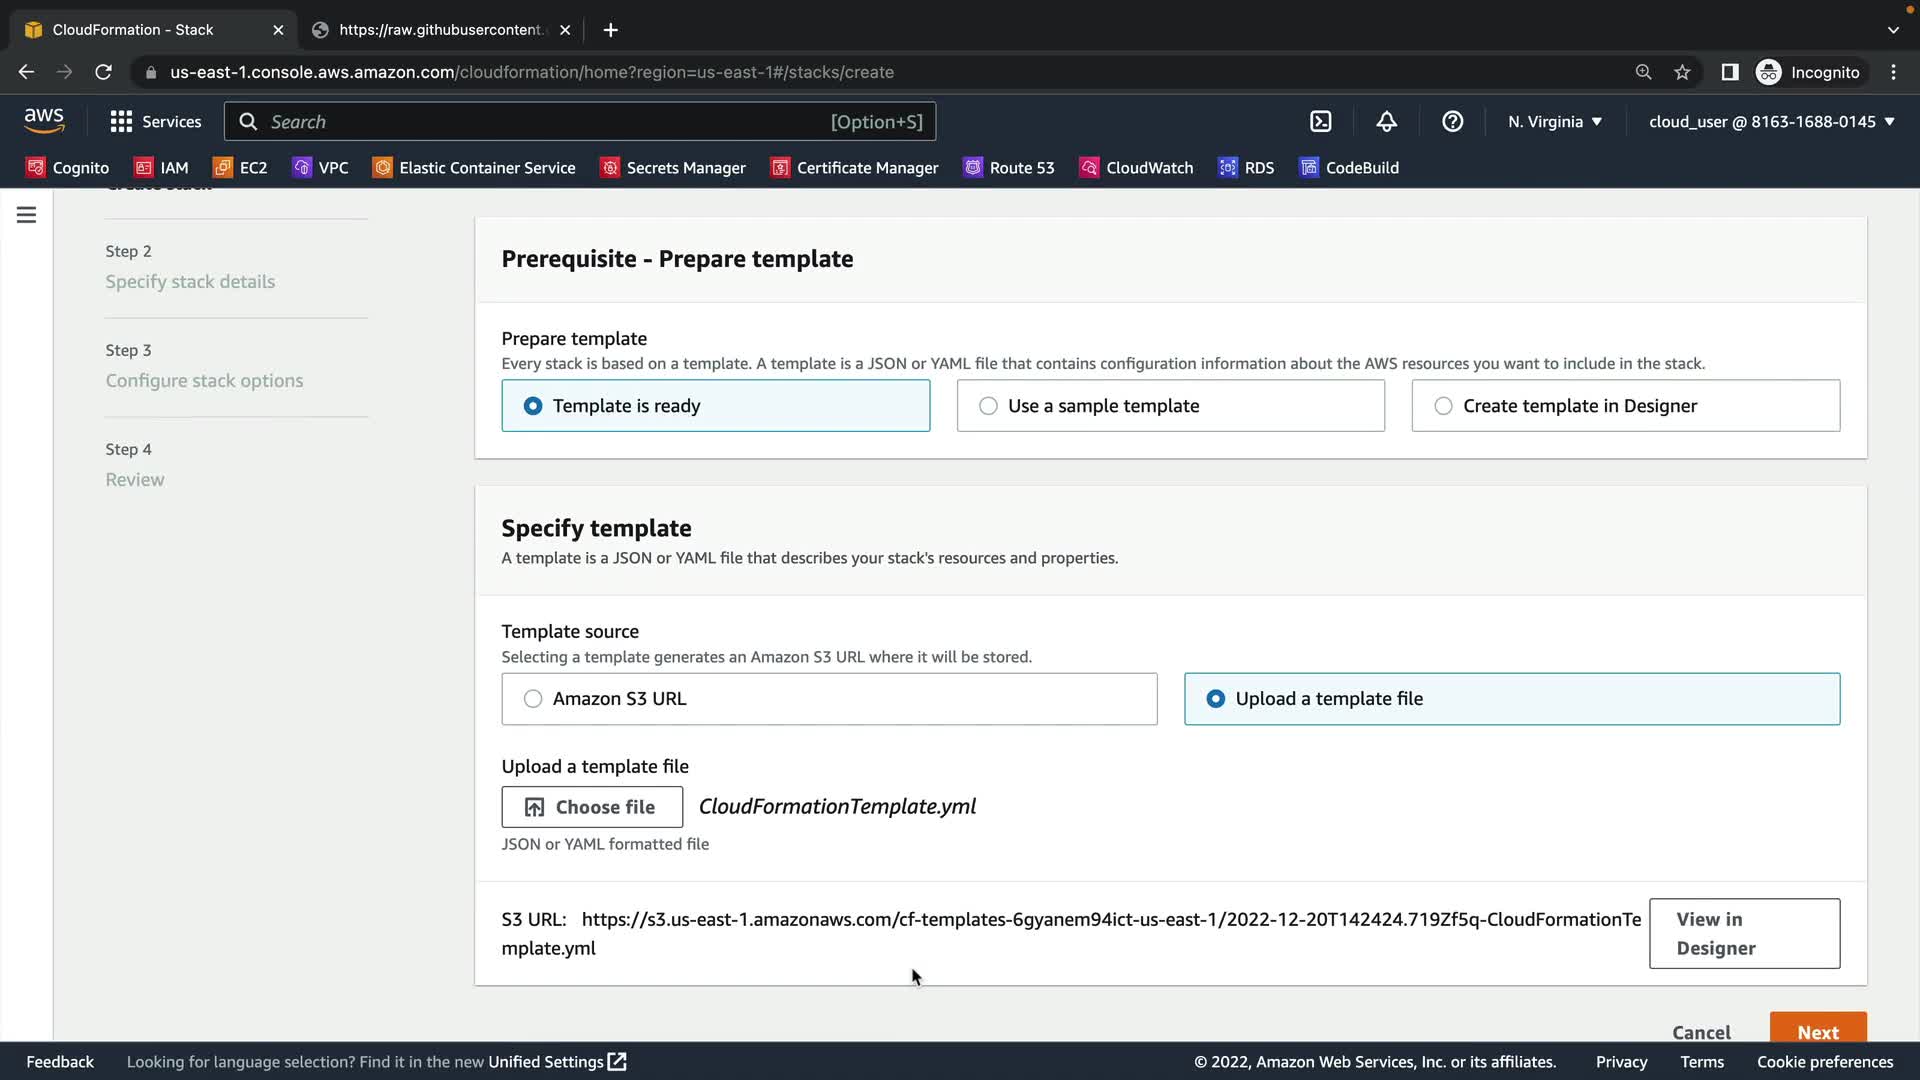Open notifications bell icon
1920x1080 pixels.
click(1386, 122)
